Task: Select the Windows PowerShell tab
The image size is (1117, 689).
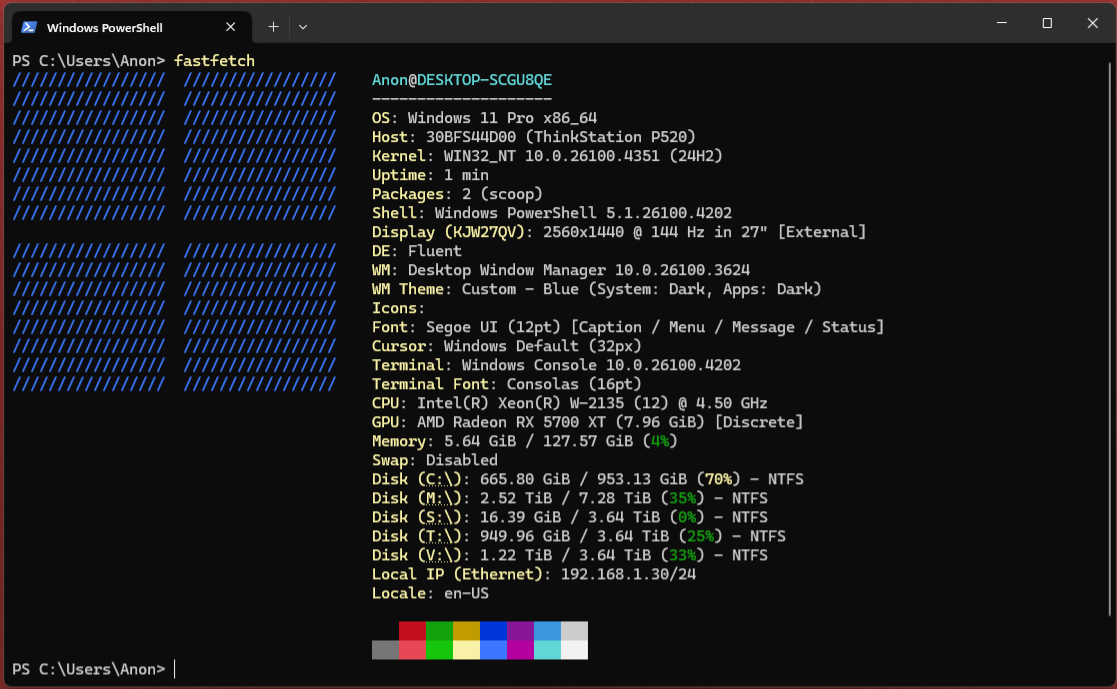Action: tap(132, 27)
